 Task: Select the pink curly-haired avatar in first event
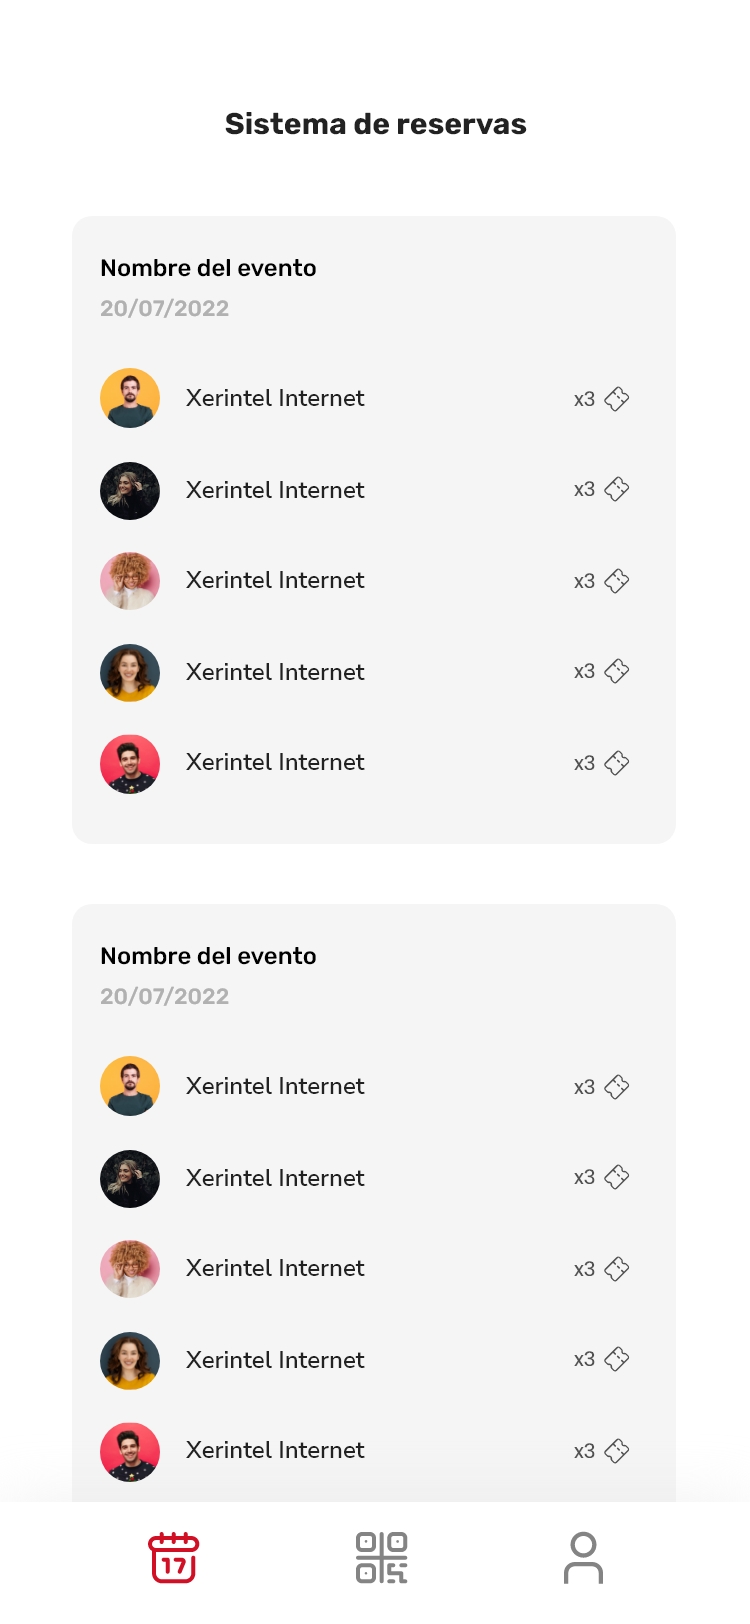pos(130,581)
